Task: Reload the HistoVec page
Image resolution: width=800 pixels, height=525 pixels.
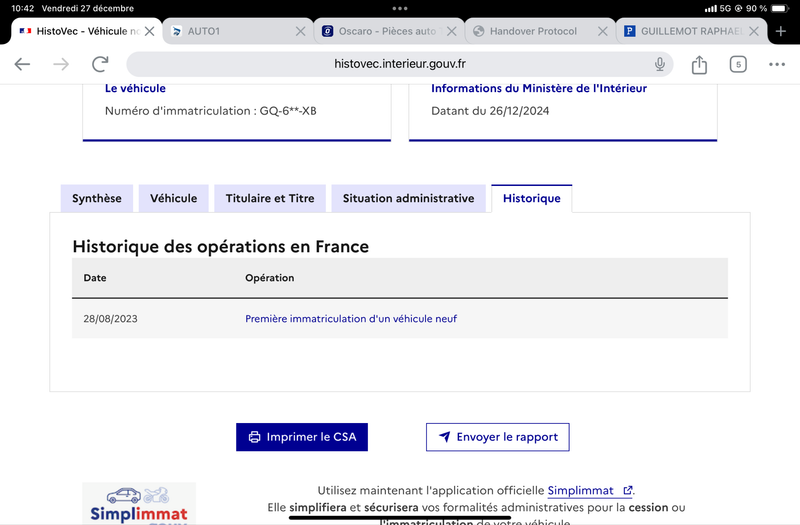Action: [x=100, y=64]
